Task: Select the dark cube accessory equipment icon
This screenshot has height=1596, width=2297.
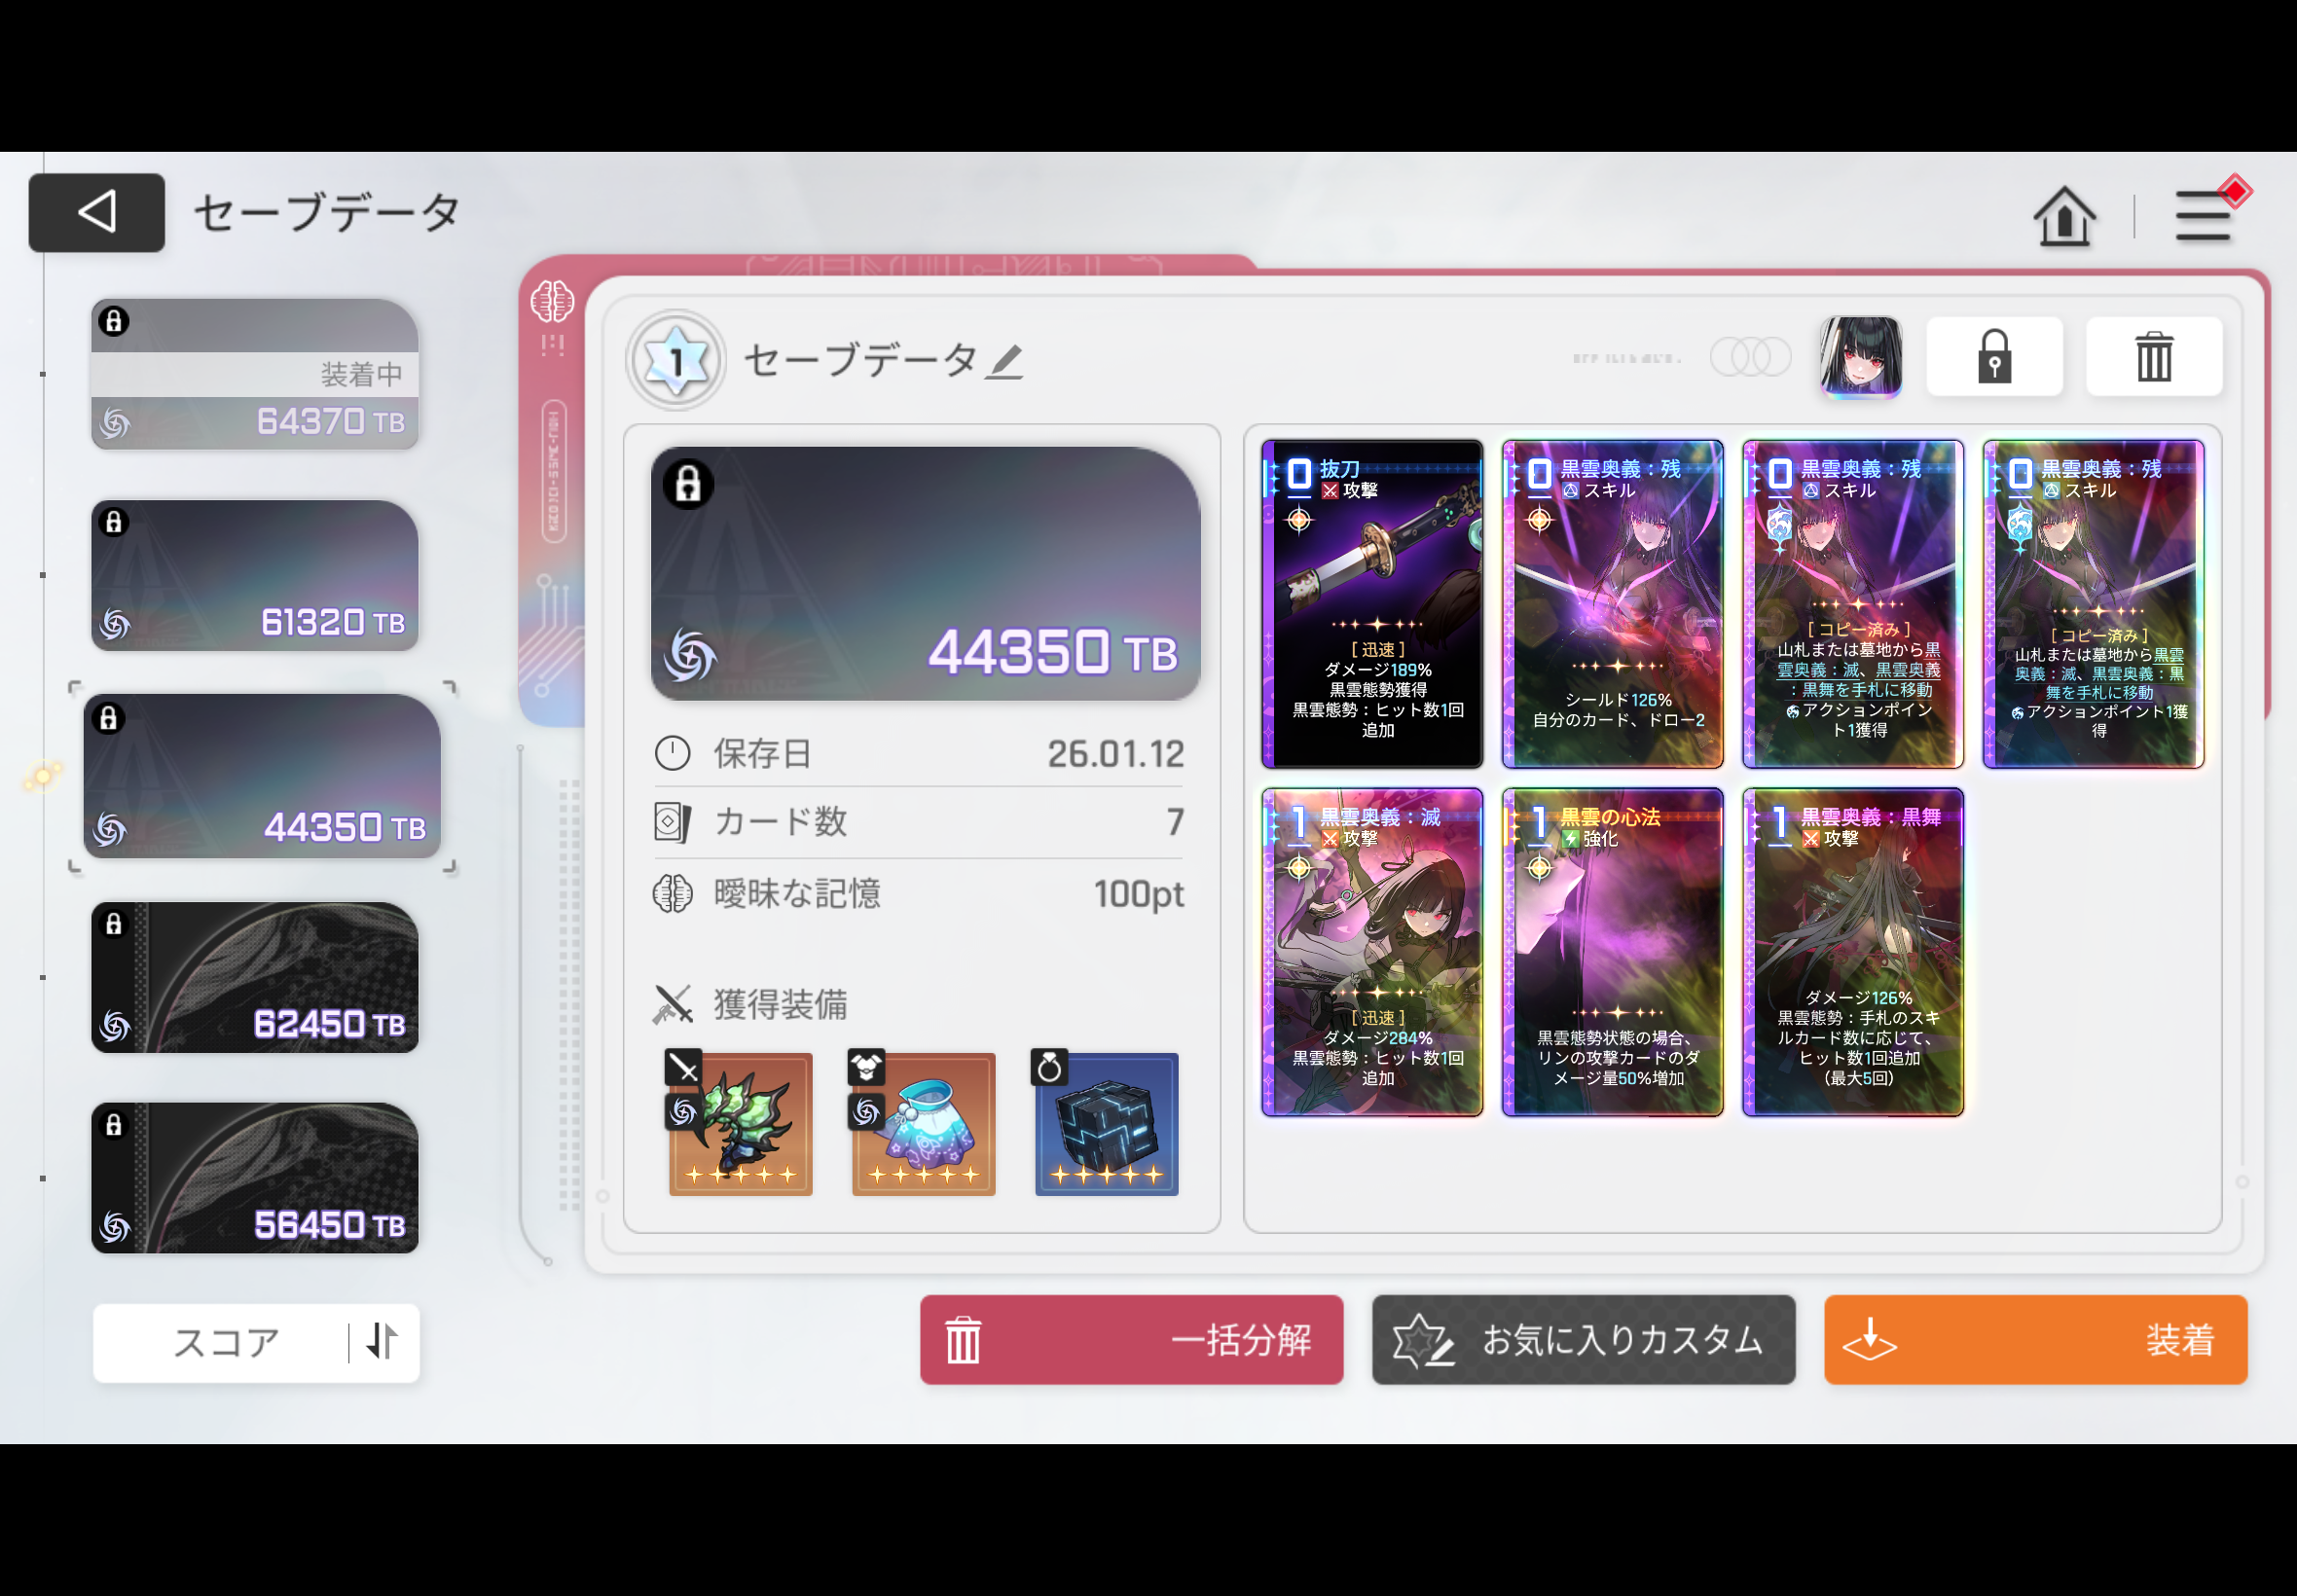Action: pyautogui.click(x=1106, y=1124)
